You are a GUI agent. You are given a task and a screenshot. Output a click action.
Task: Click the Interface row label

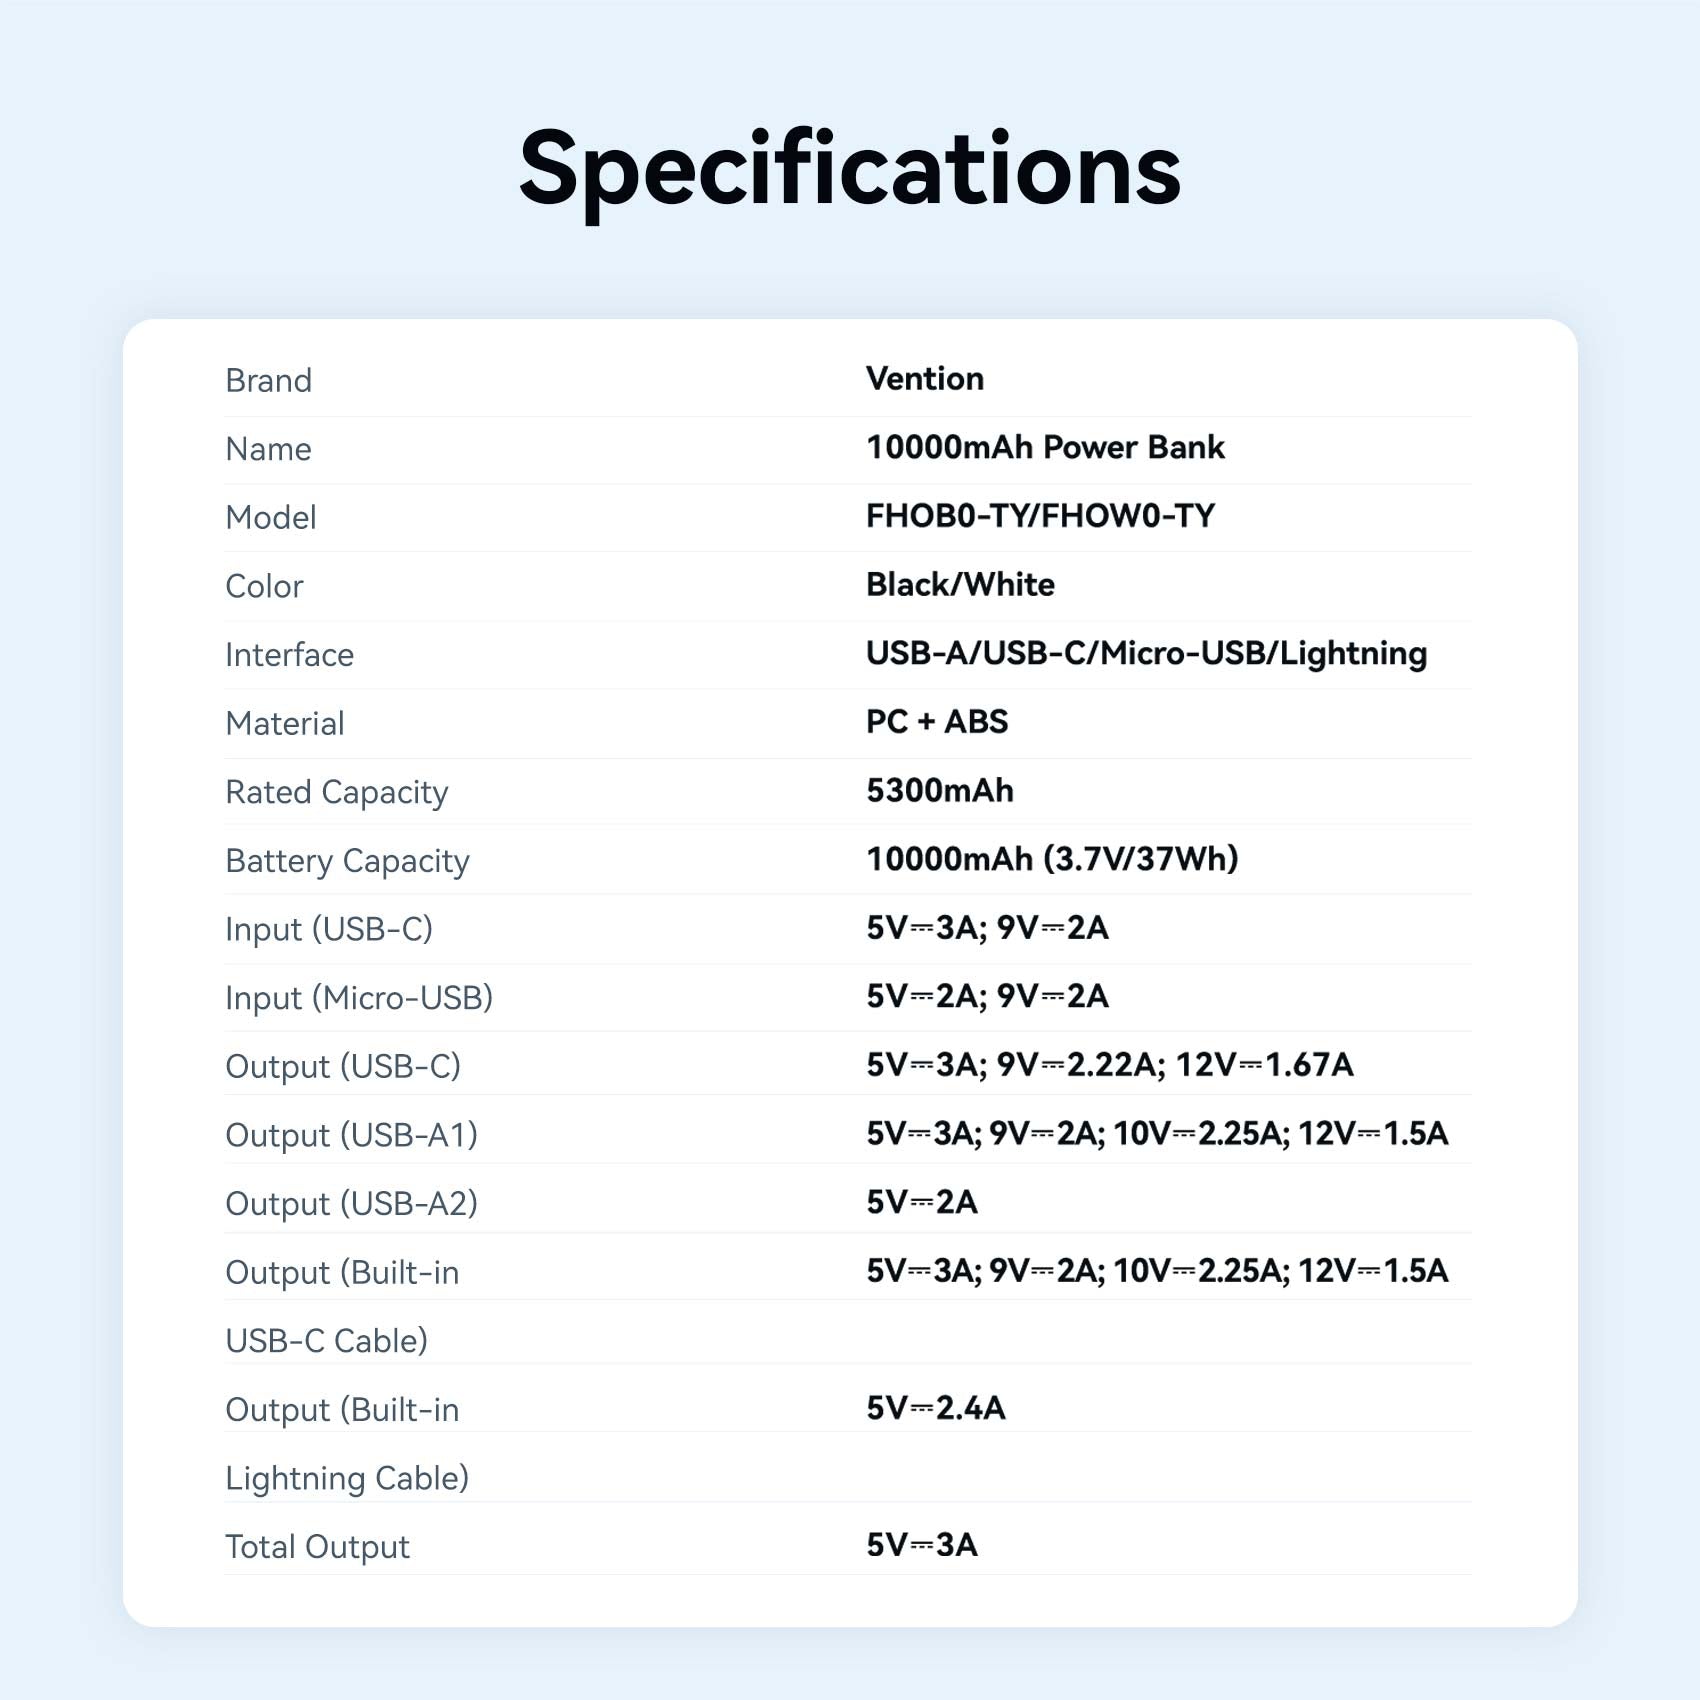click(289, 655)
